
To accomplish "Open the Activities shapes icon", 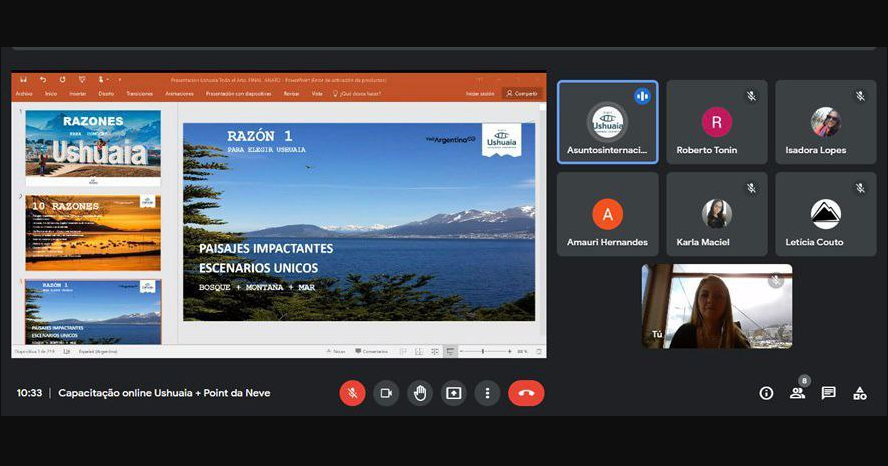I will pos(860,393).
